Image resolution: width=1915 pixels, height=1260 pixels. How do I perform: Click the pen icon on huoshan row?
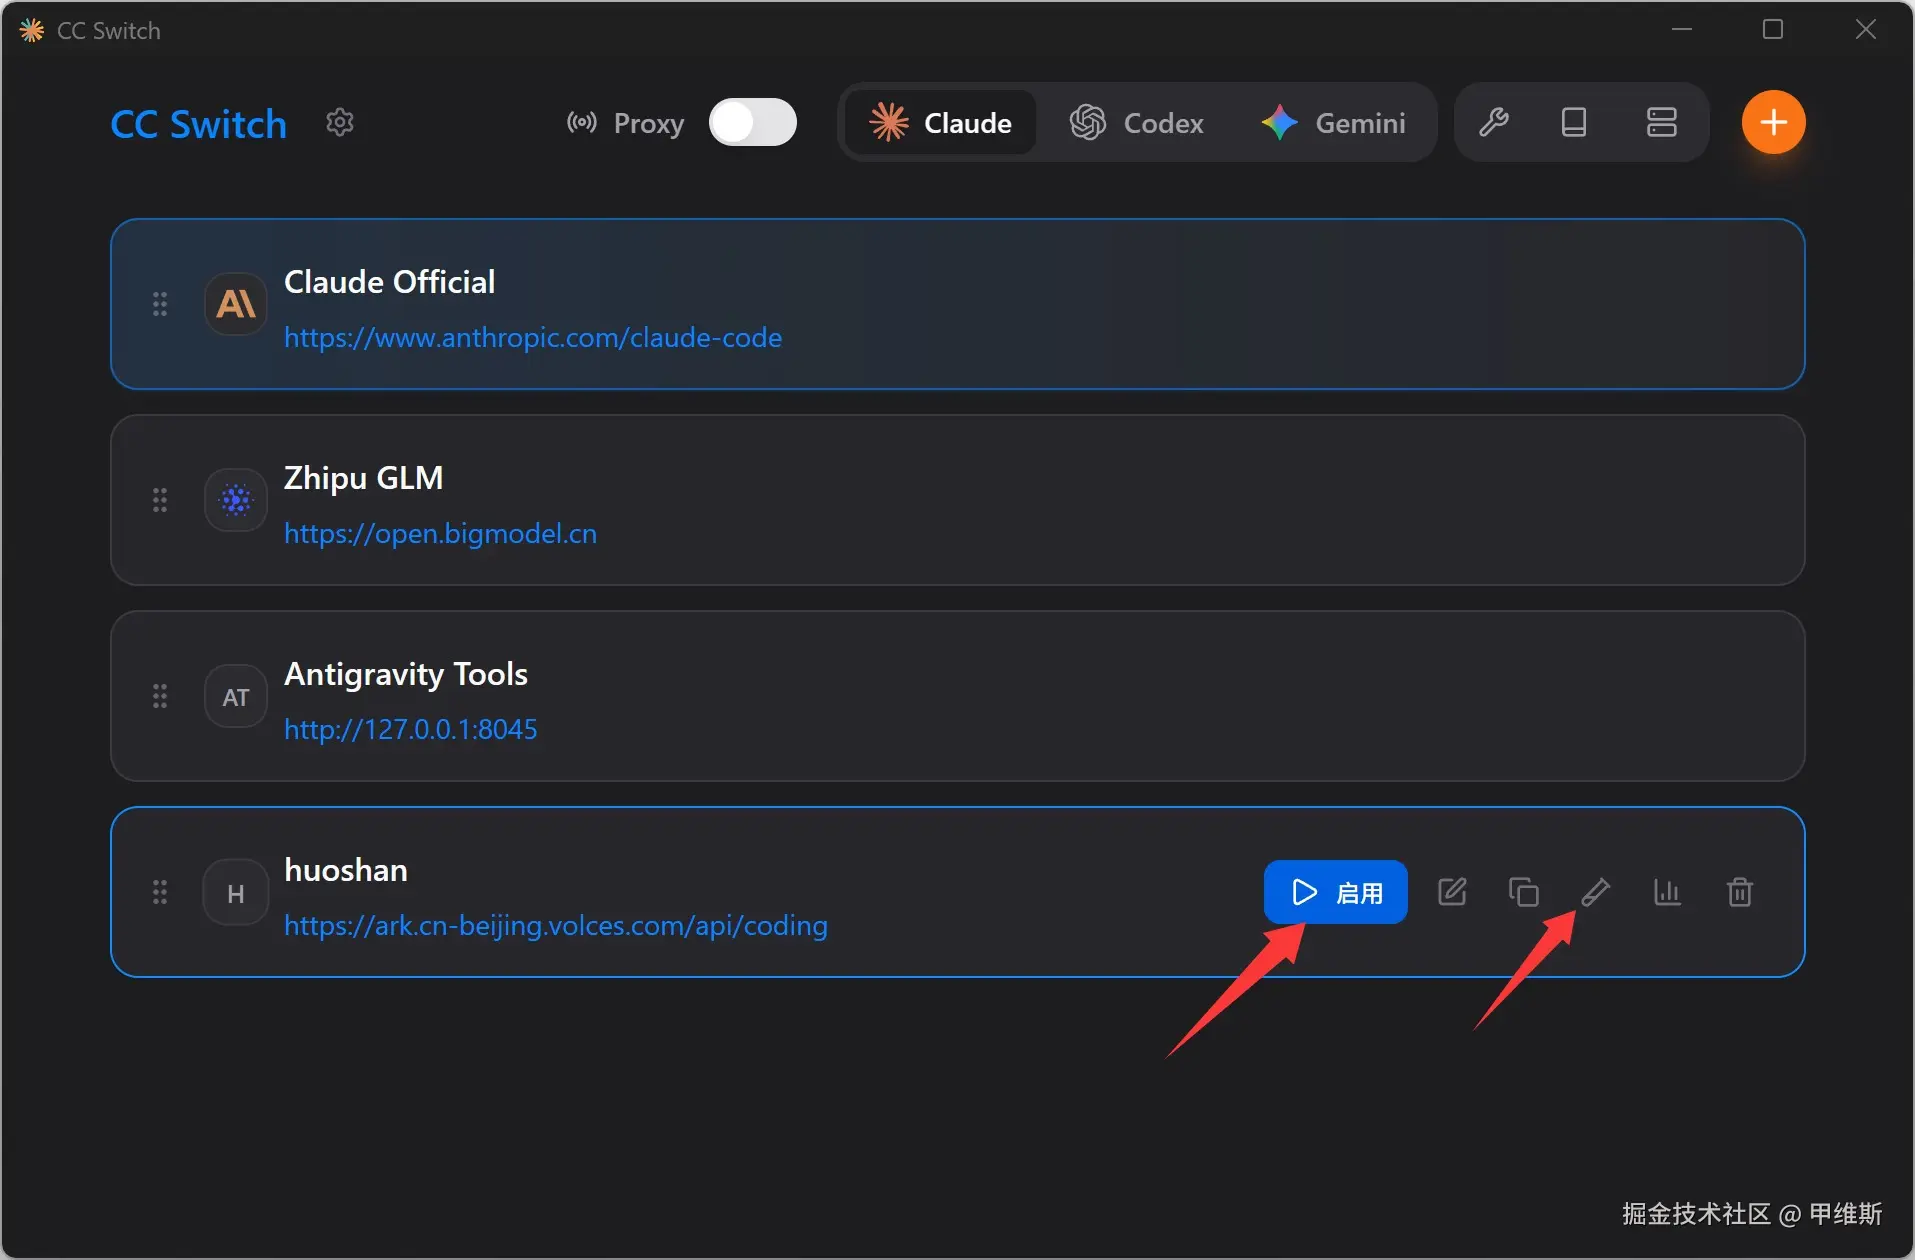coord(1596,892)
